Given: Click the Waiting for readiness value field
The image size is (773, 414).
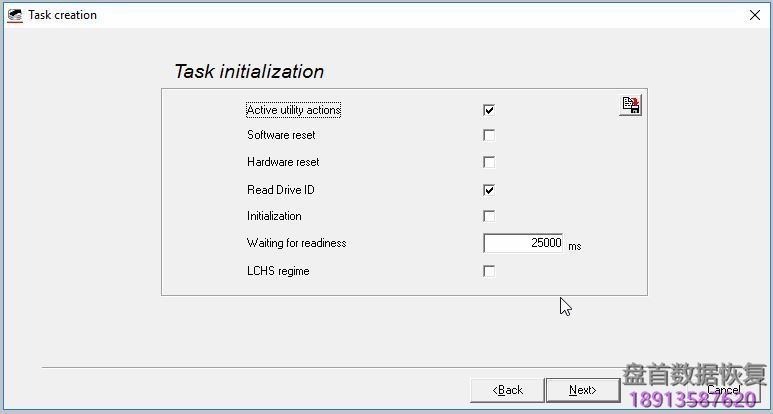Looking at the screenshot, I should [x=523, y=243].
